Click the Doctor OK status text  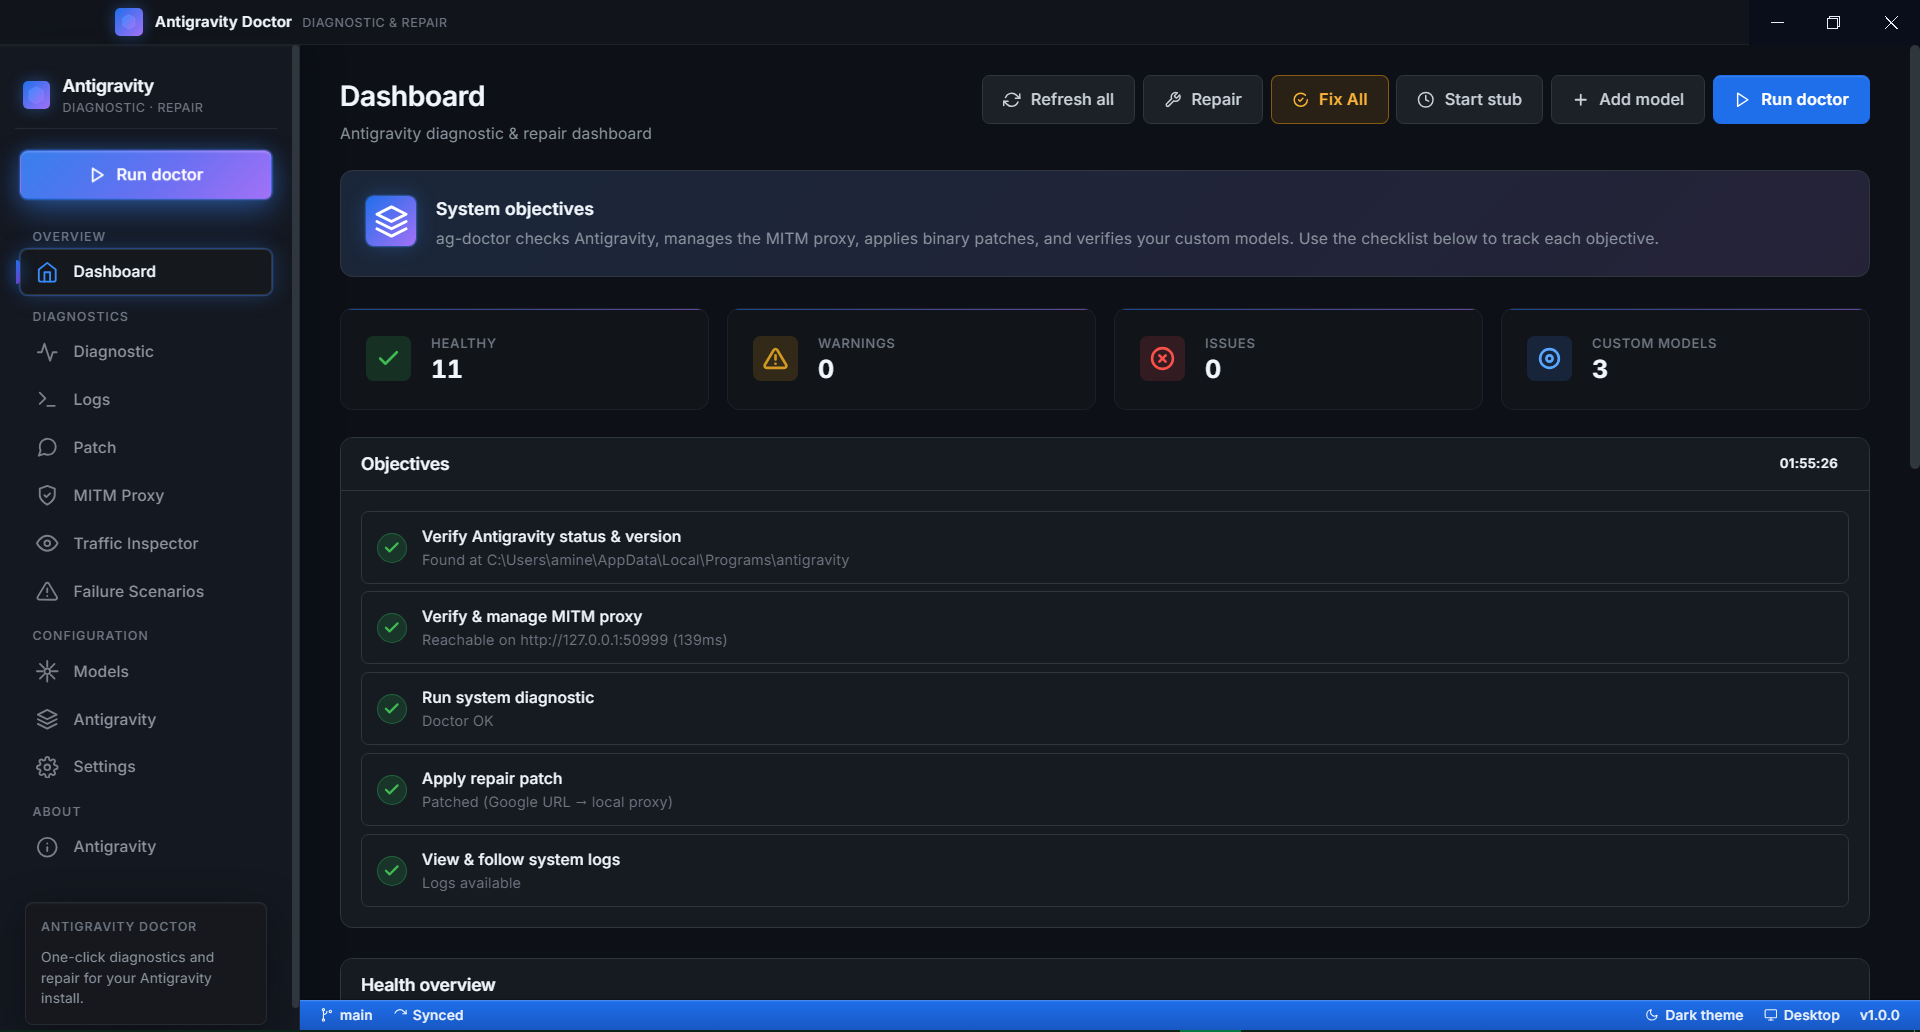(x=457, y=721)
